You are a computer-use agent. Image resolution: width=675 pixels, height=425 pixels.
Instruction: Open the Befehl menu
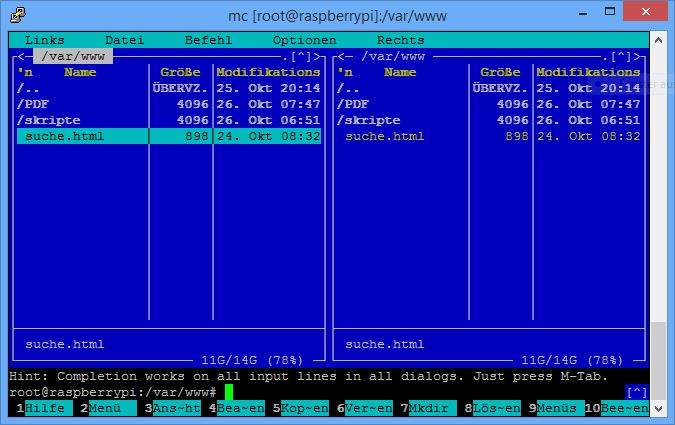(x=208, y=40)
